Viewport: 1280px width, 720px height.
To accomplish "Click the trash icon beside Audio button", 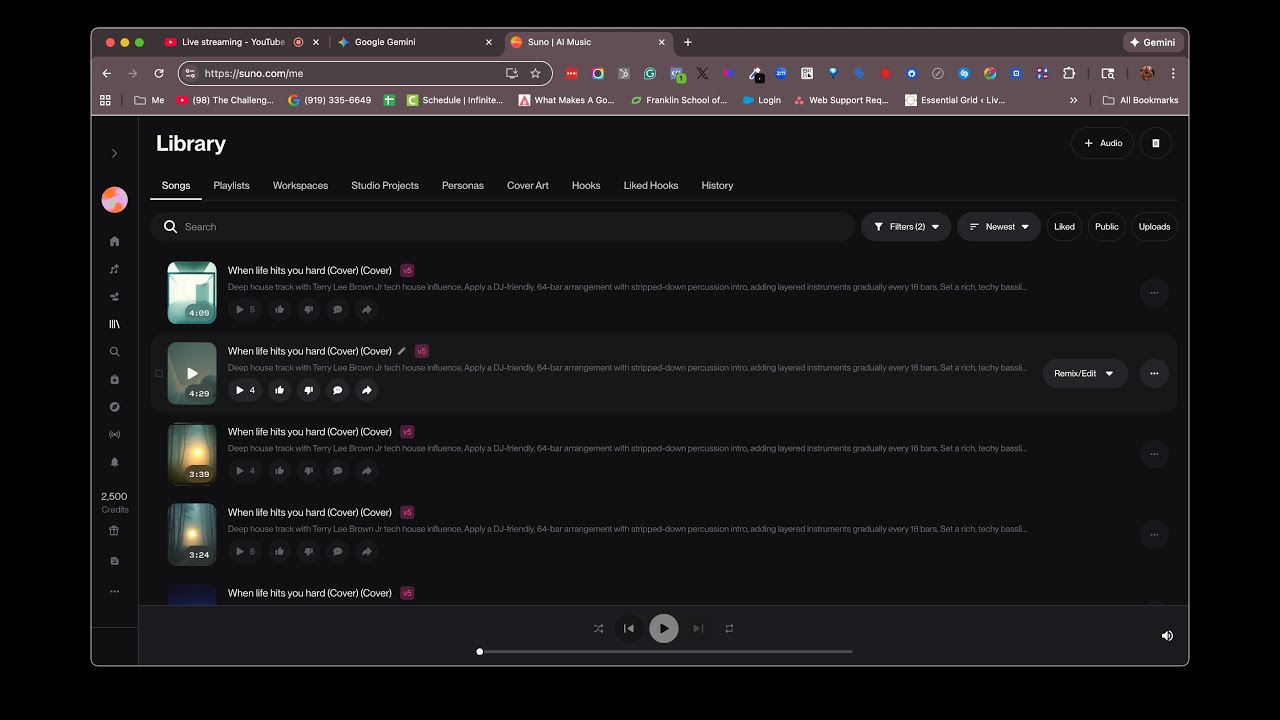I will (1155, 143).
